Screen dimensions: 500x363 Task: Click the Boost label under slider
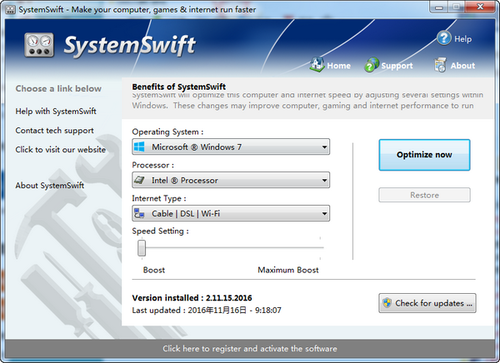pyautogui.click(x=154, y=270)
